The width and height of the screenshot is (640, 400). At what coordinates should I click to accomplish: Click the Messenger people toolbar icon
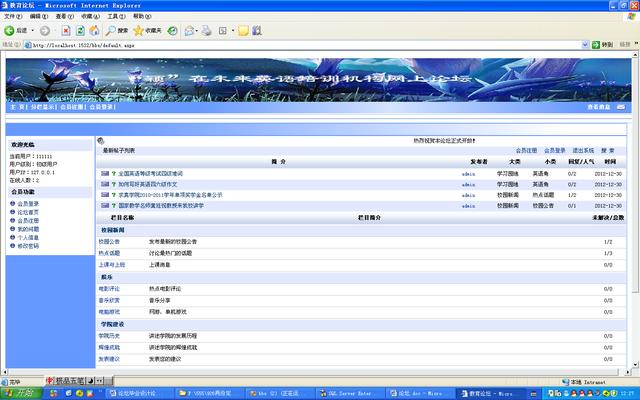[x=257, y=31]
